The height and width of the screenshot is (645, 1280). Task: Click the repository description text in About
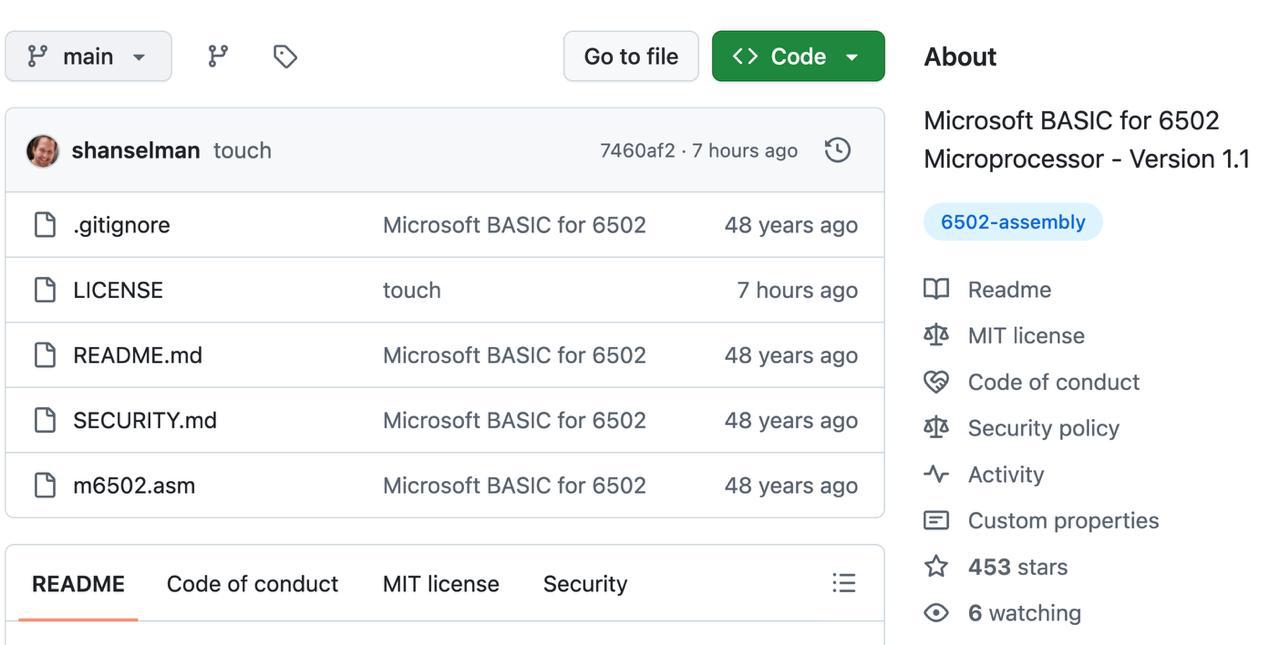click(x=1087, y=139)
